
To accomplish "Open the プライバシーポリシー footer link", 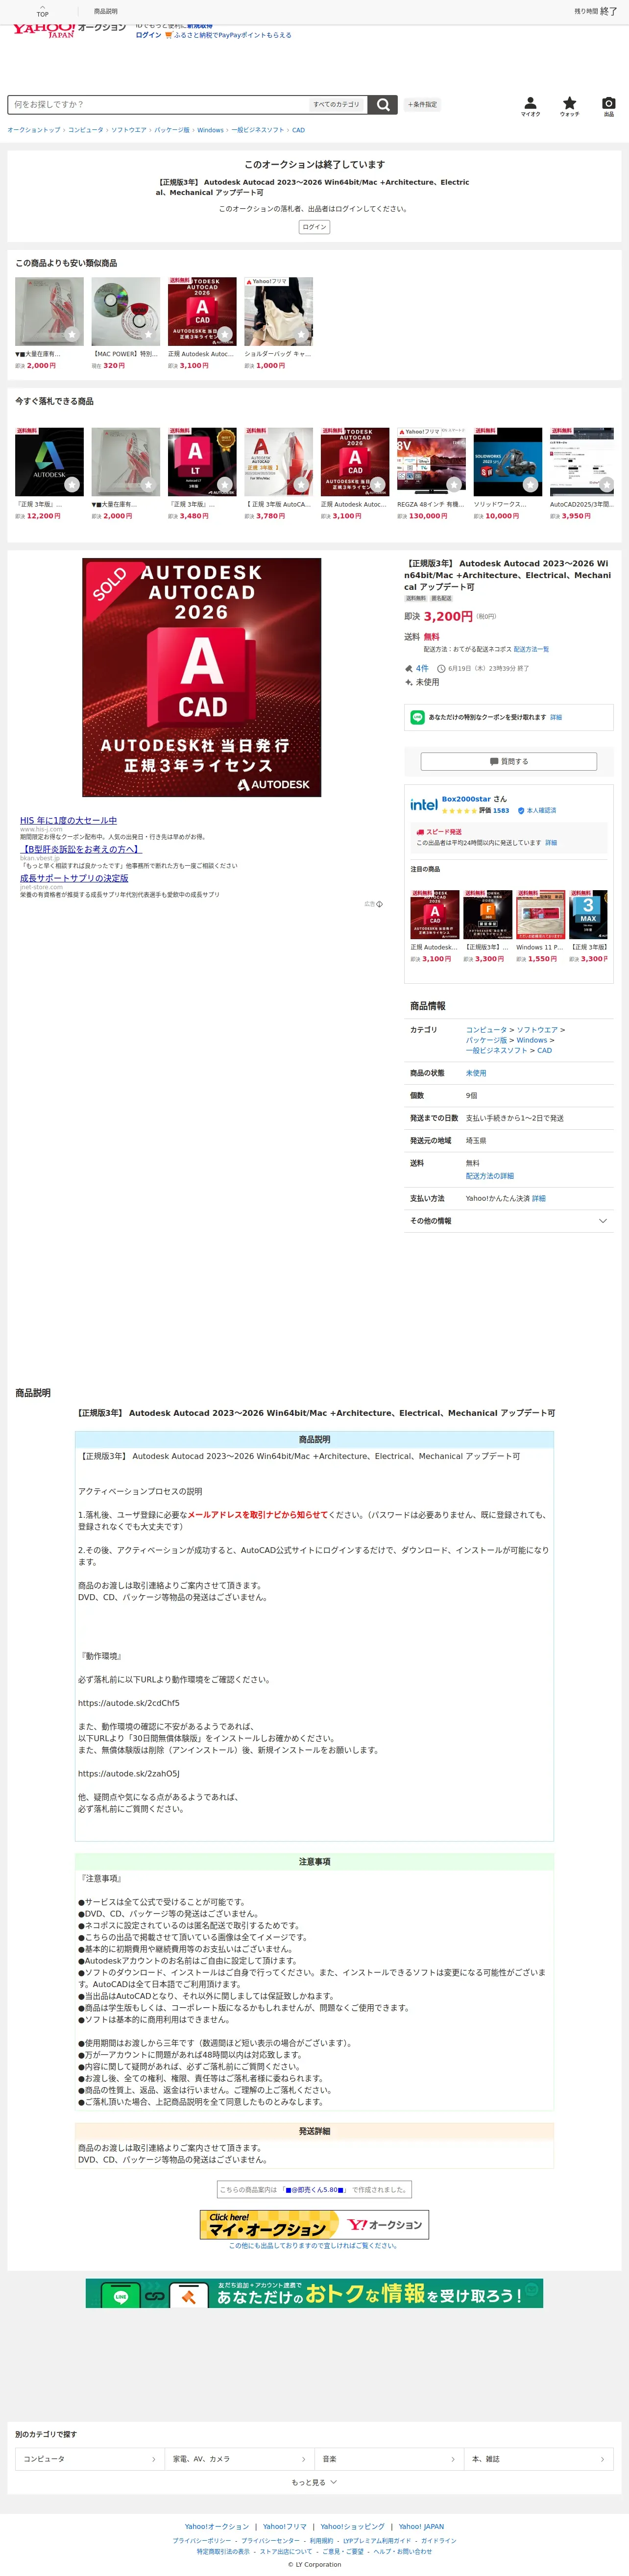I will click(x=201, y=2540).
